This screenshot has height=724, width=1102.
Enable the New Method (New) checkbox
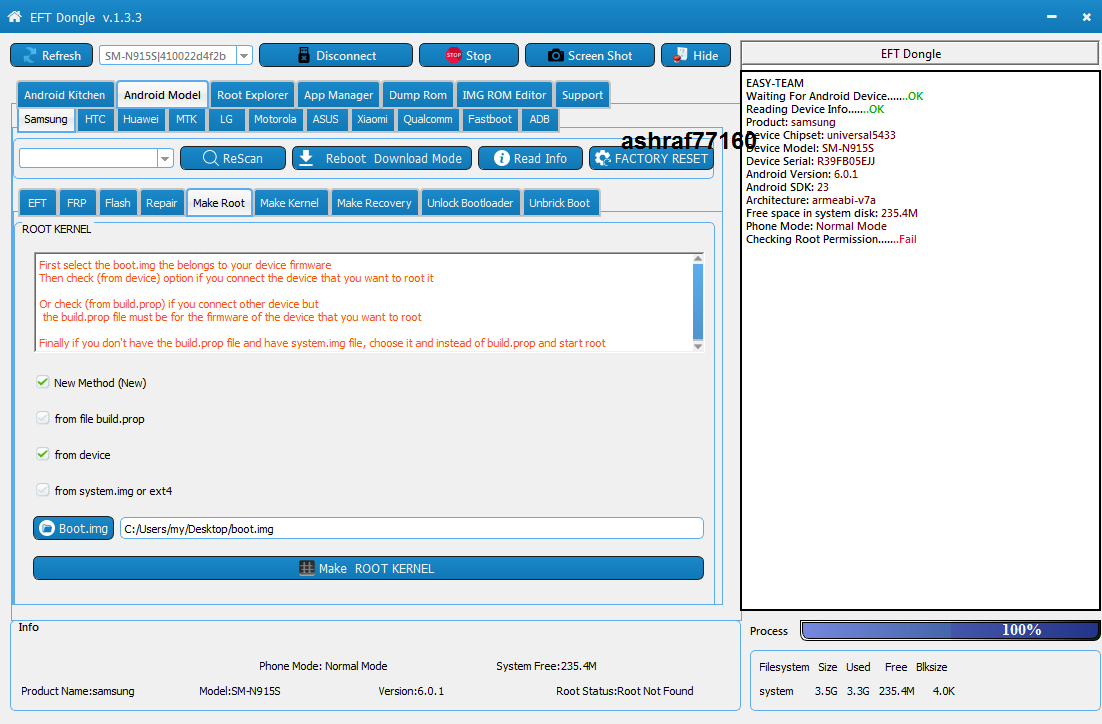43,382
